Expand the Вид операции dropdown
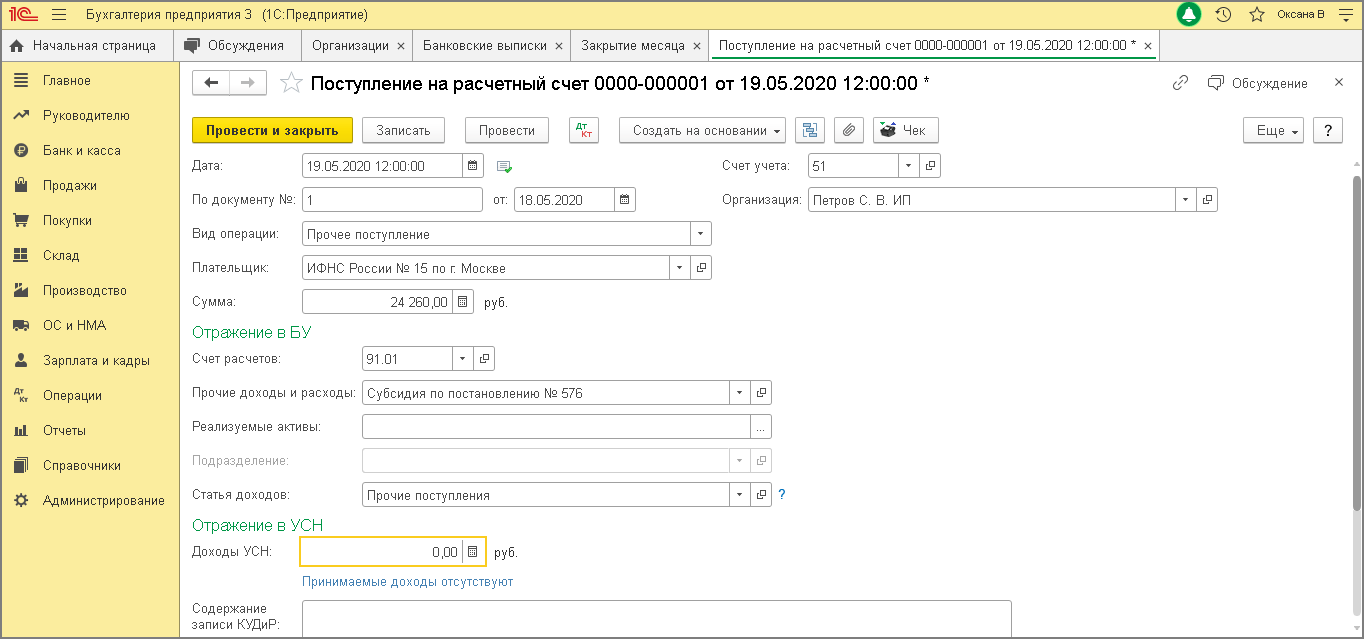This screenshot has width=1364, height=639. pyautogui.click(x=701, y=234)
